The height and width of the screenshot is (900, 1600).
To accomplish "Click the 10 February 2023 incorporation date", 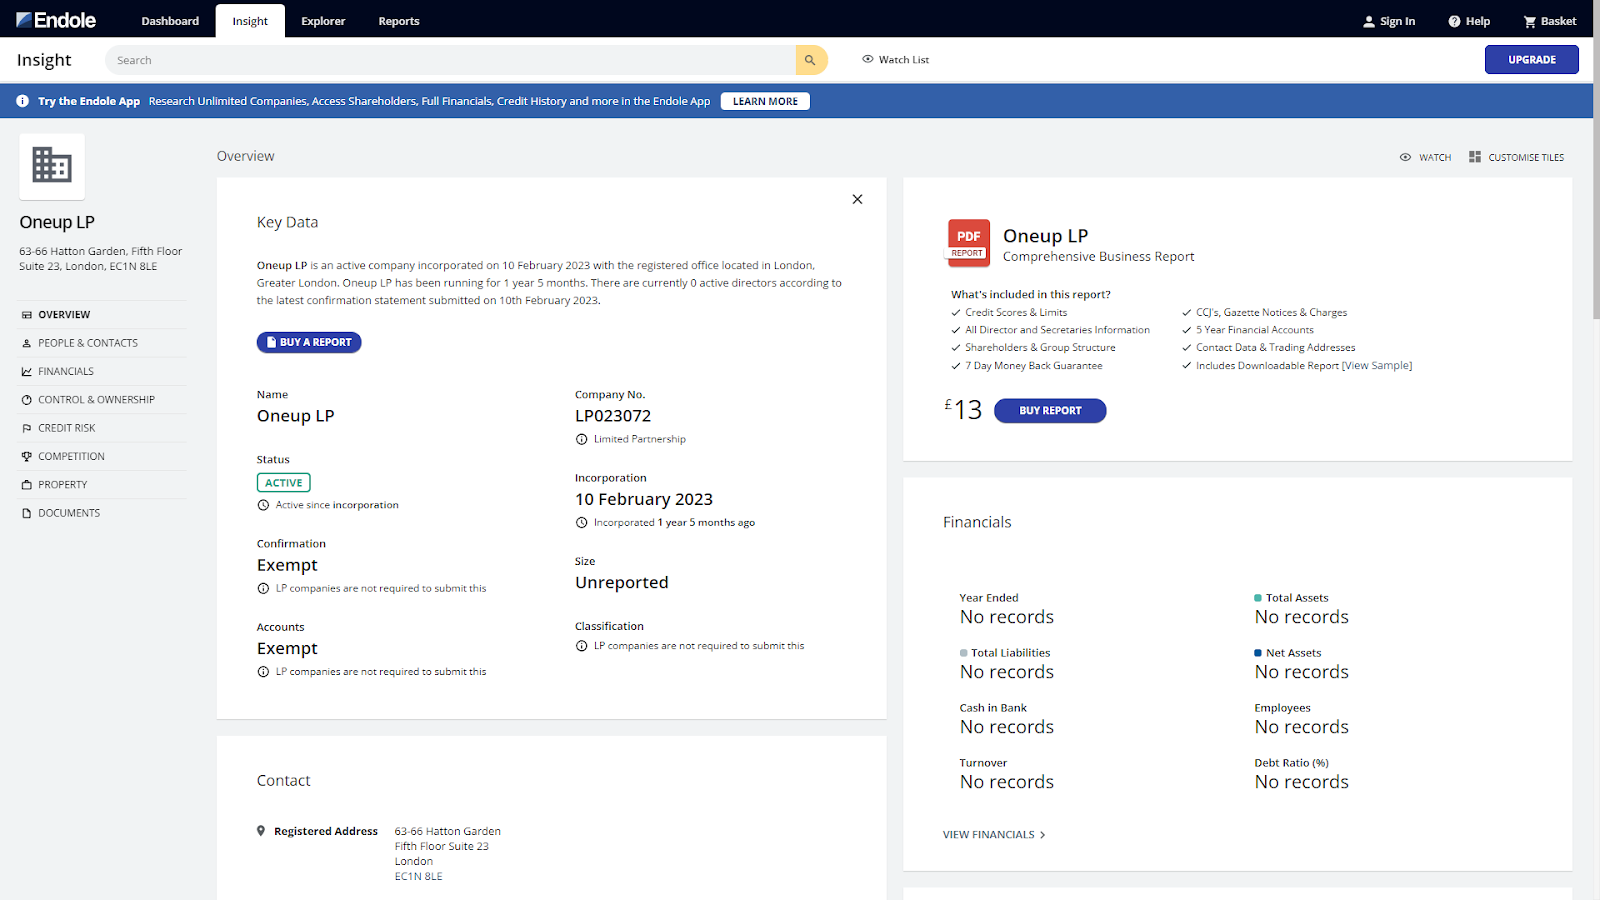I will click(644, 499).
